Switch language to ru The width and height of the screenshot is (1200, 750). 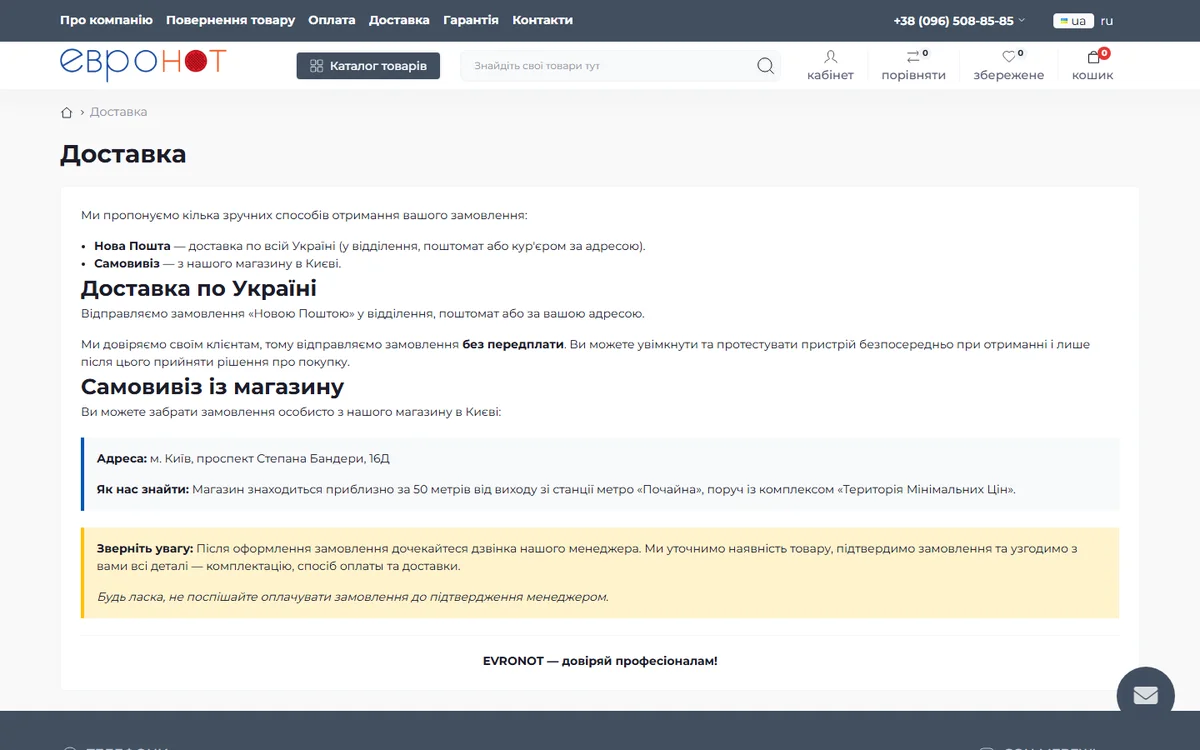(1107, 21)
